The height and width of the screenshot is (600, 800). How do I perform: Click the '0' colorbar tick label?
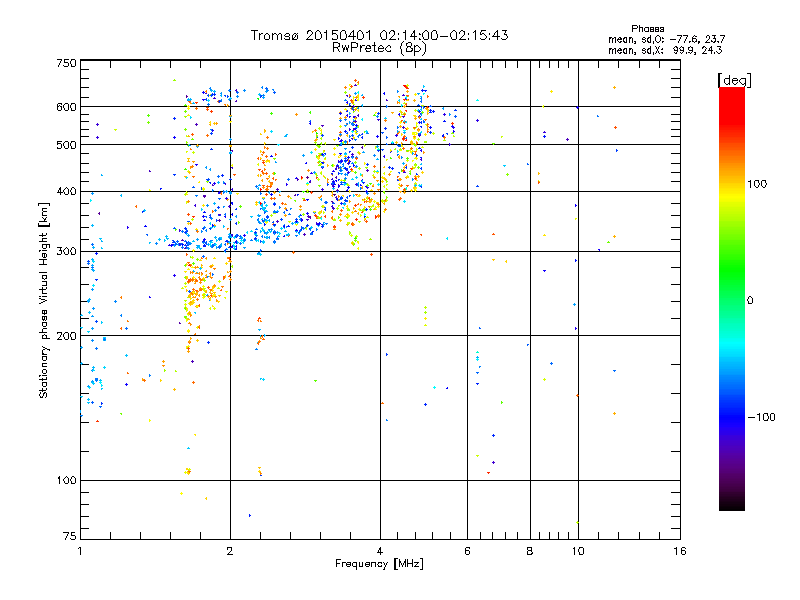(750, 301)
